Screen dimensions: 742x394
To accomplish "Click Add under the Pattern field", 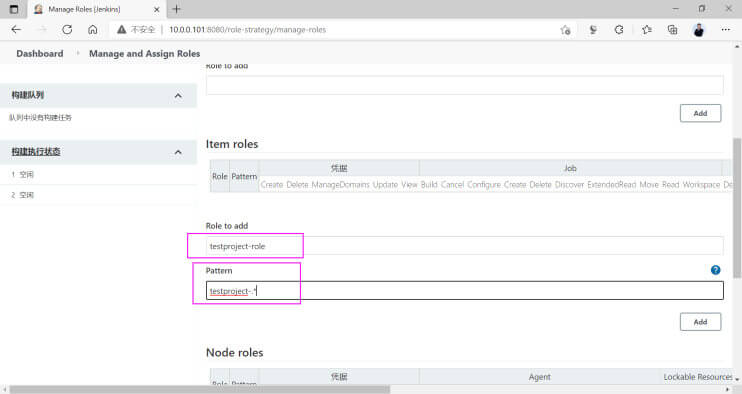I will (700, 322).
